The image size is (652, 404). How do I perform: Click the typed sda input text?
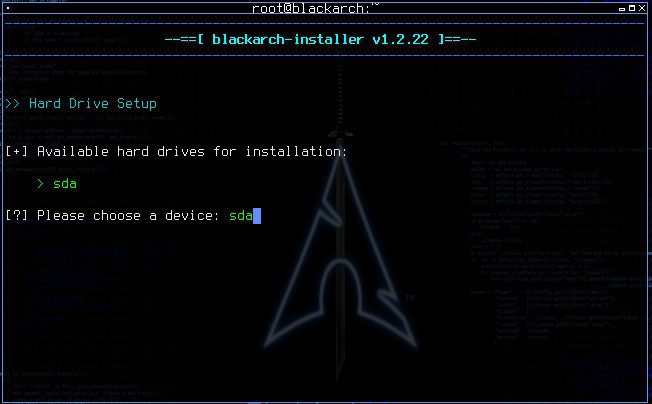241,215
